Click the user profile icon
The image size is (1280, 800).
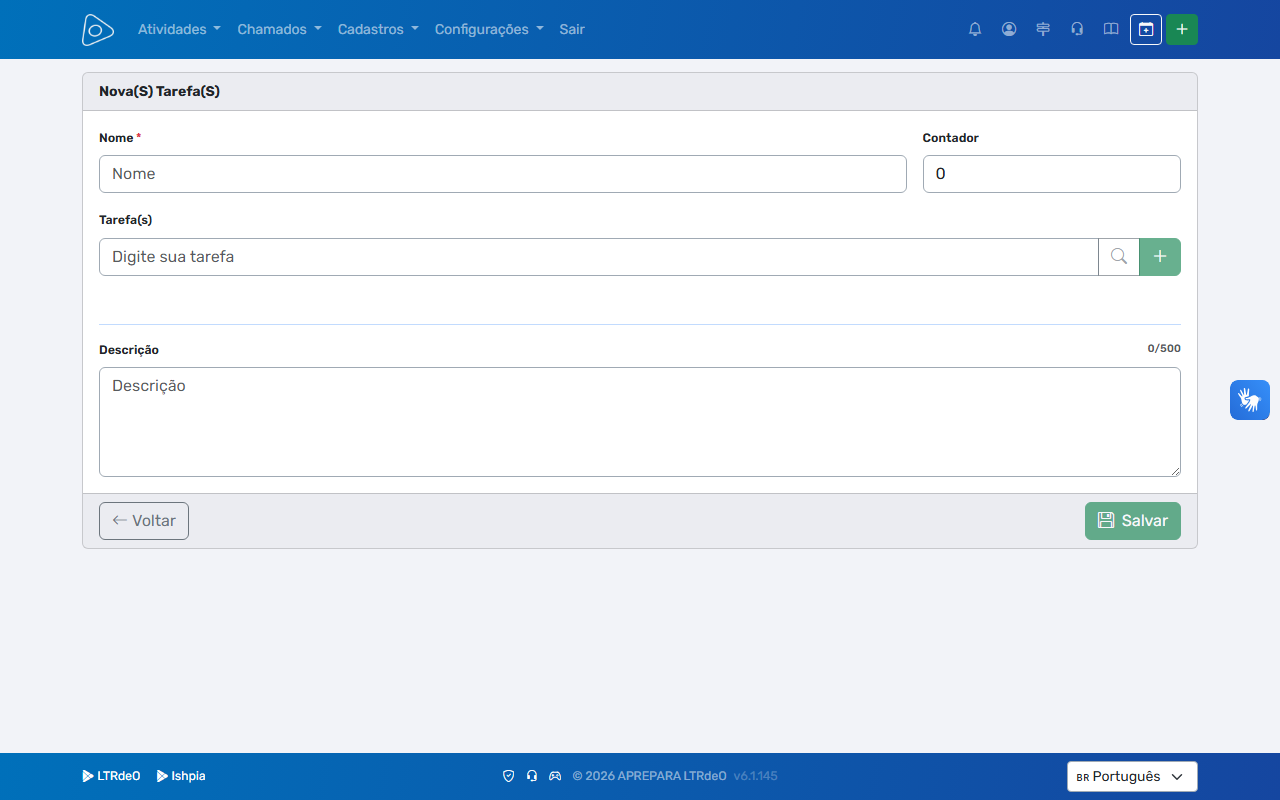pos(1009,29)
